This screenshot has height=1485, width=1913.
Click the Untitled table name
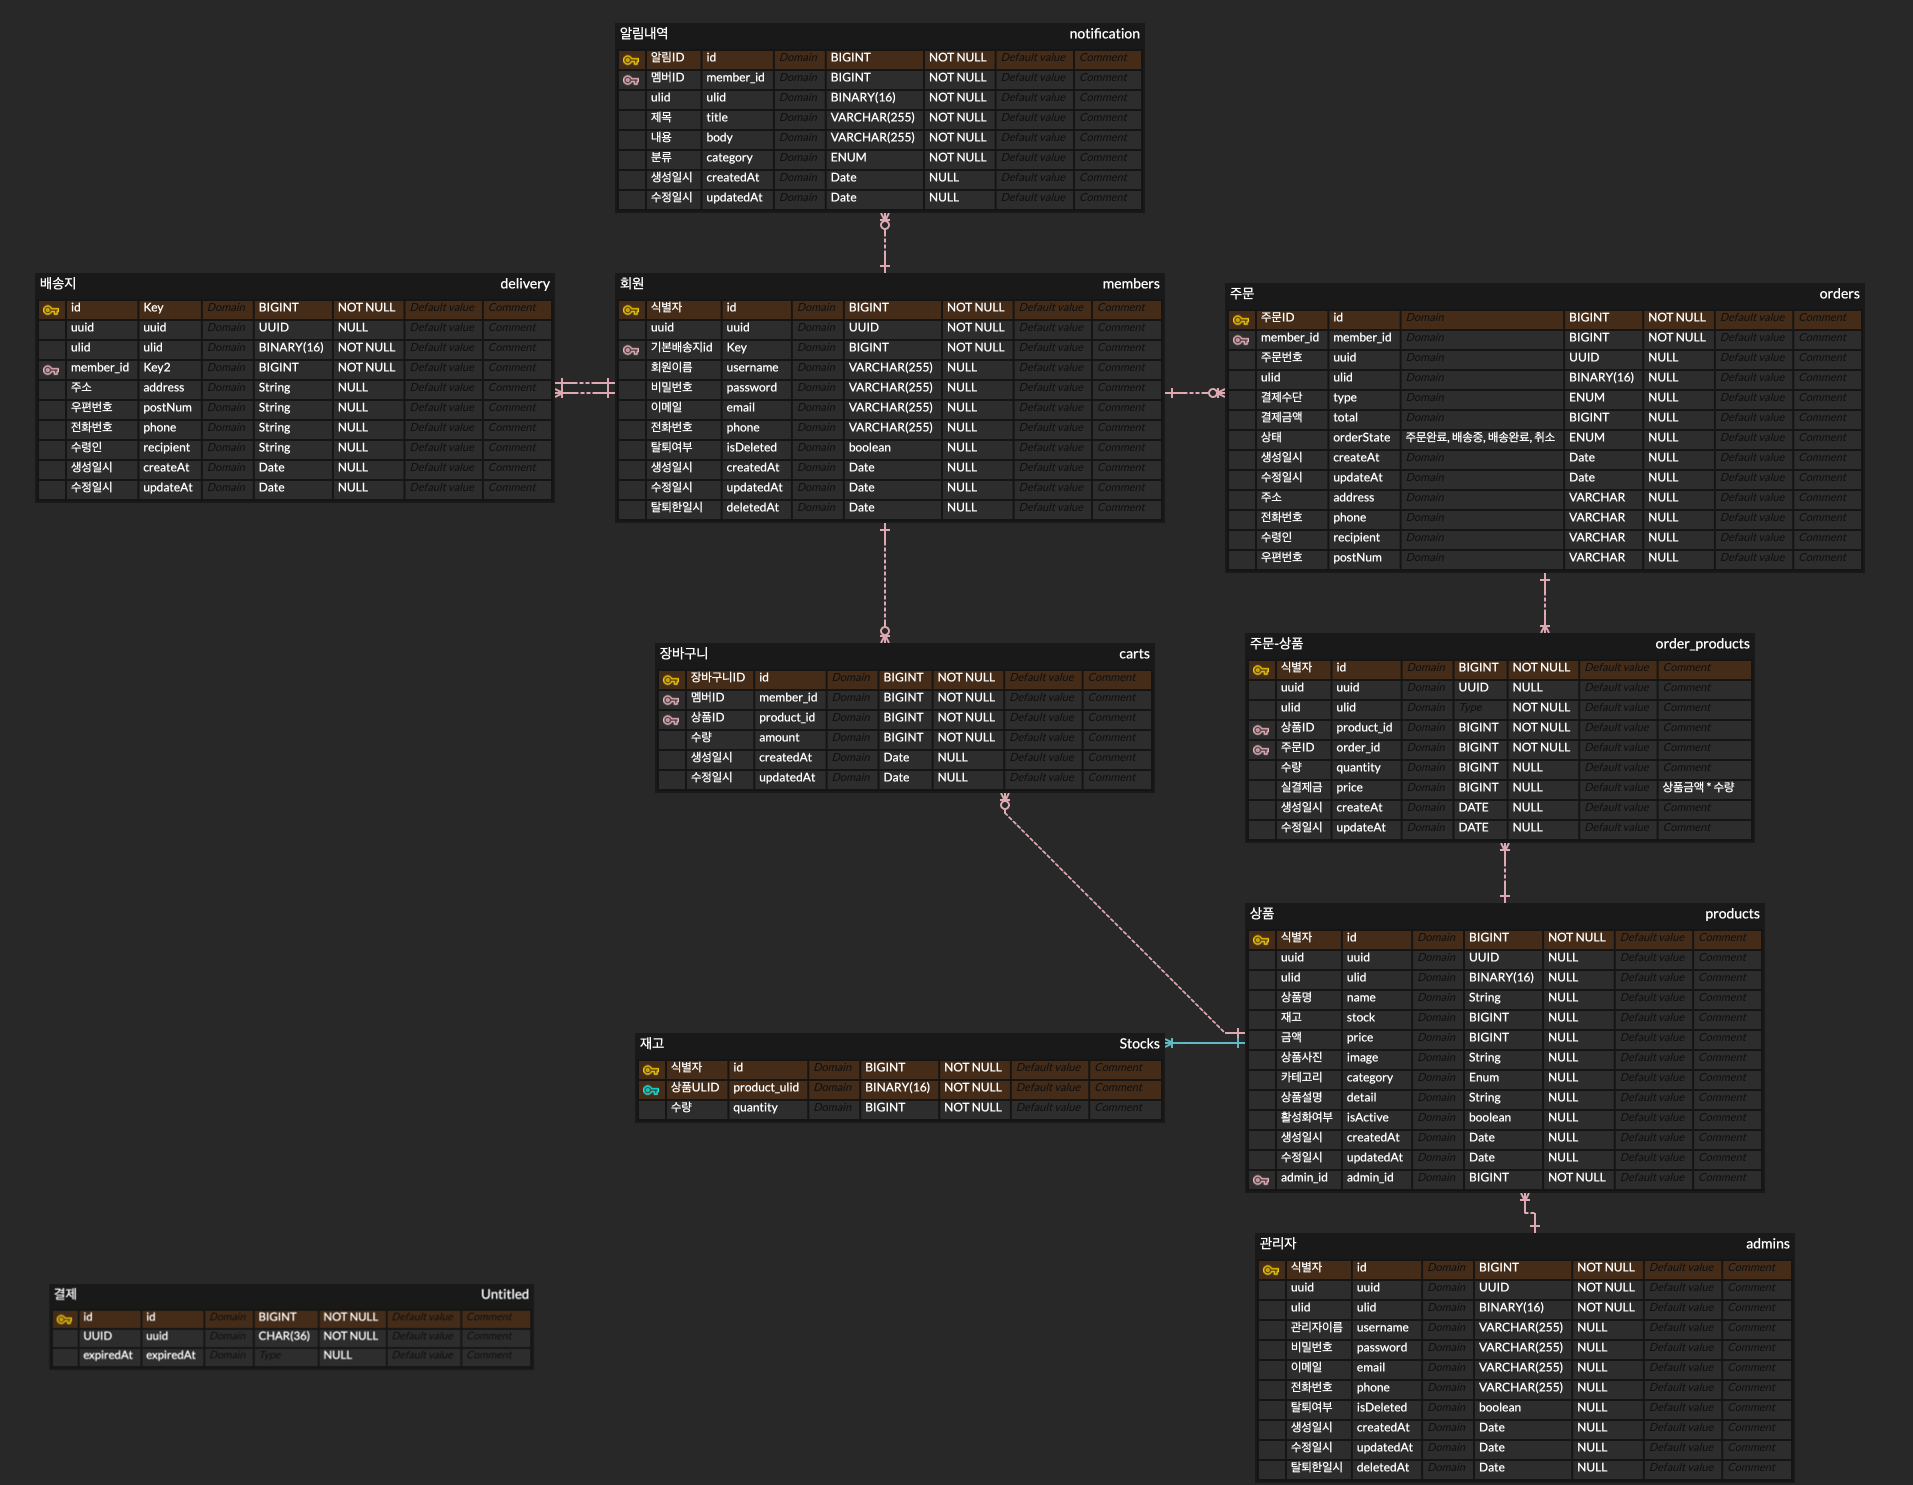pyautogui.click(x=504, y=1294)
